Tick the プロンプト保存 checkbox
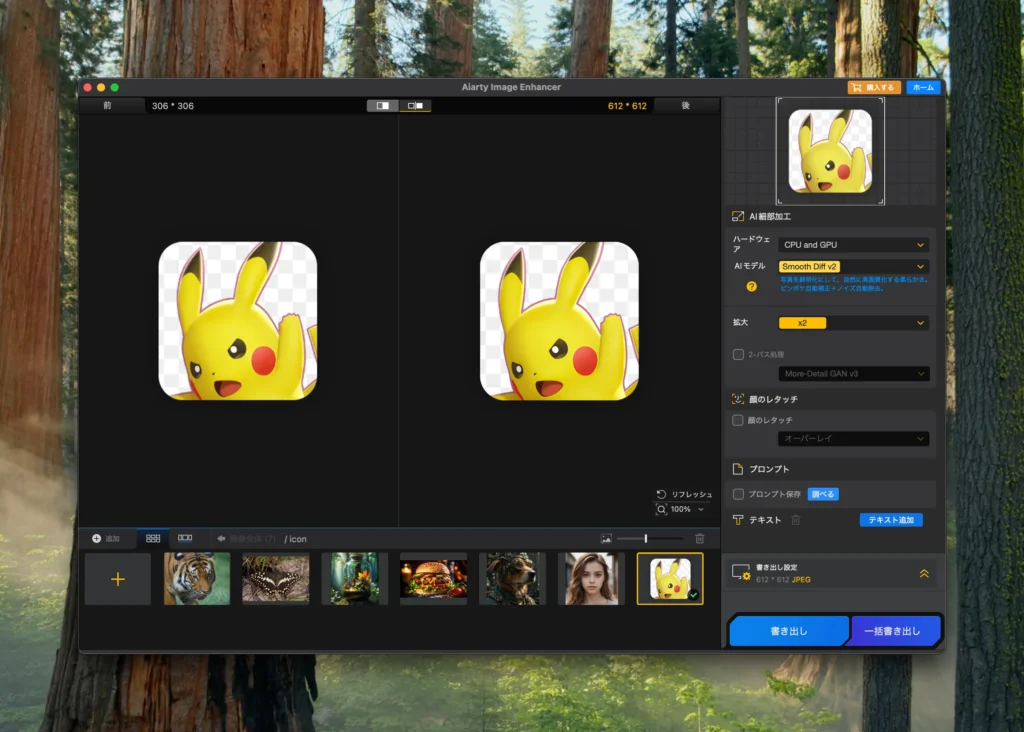 click(x=738, y=494)
